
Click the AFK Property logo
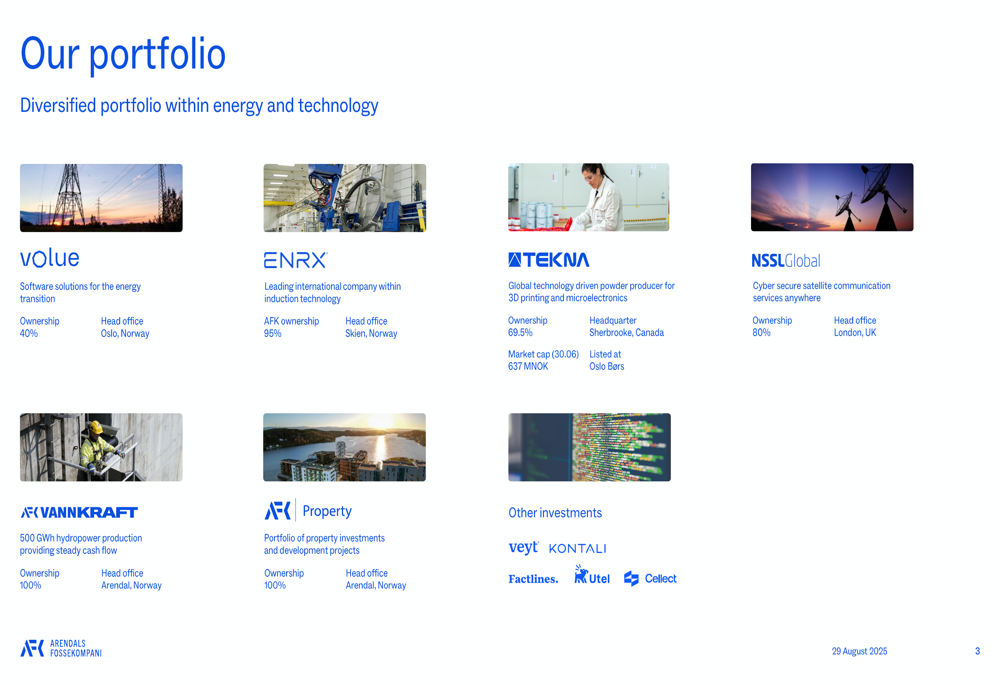[308, 510]
